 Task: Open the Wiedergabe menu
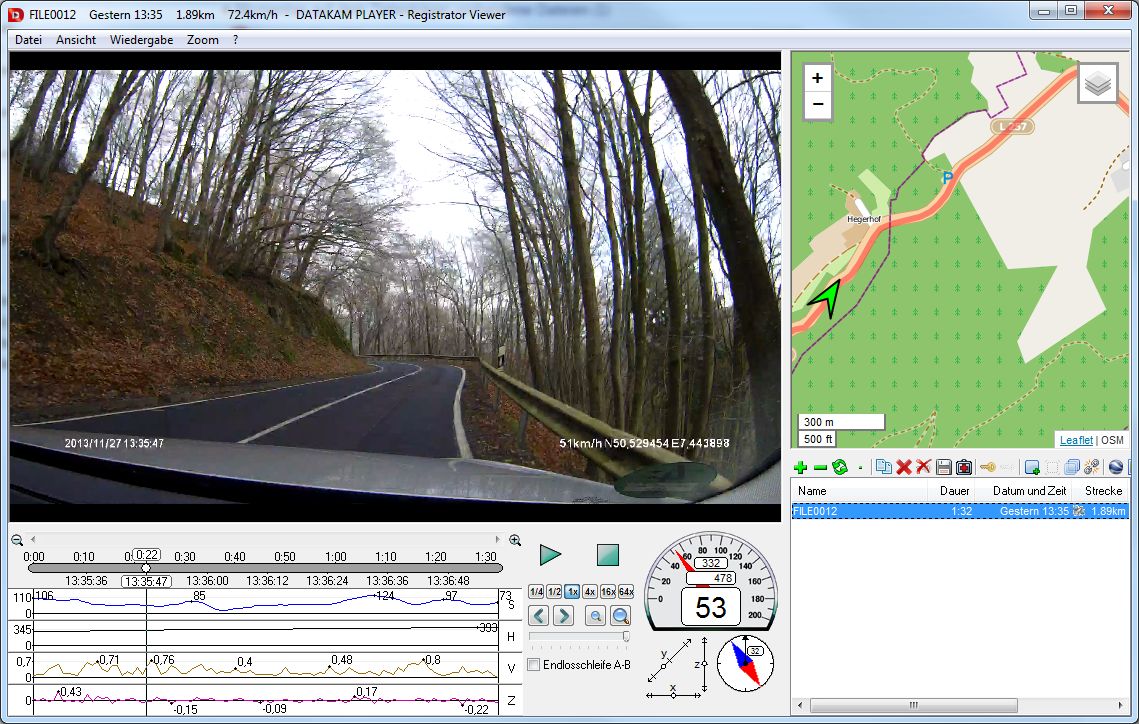141,40
